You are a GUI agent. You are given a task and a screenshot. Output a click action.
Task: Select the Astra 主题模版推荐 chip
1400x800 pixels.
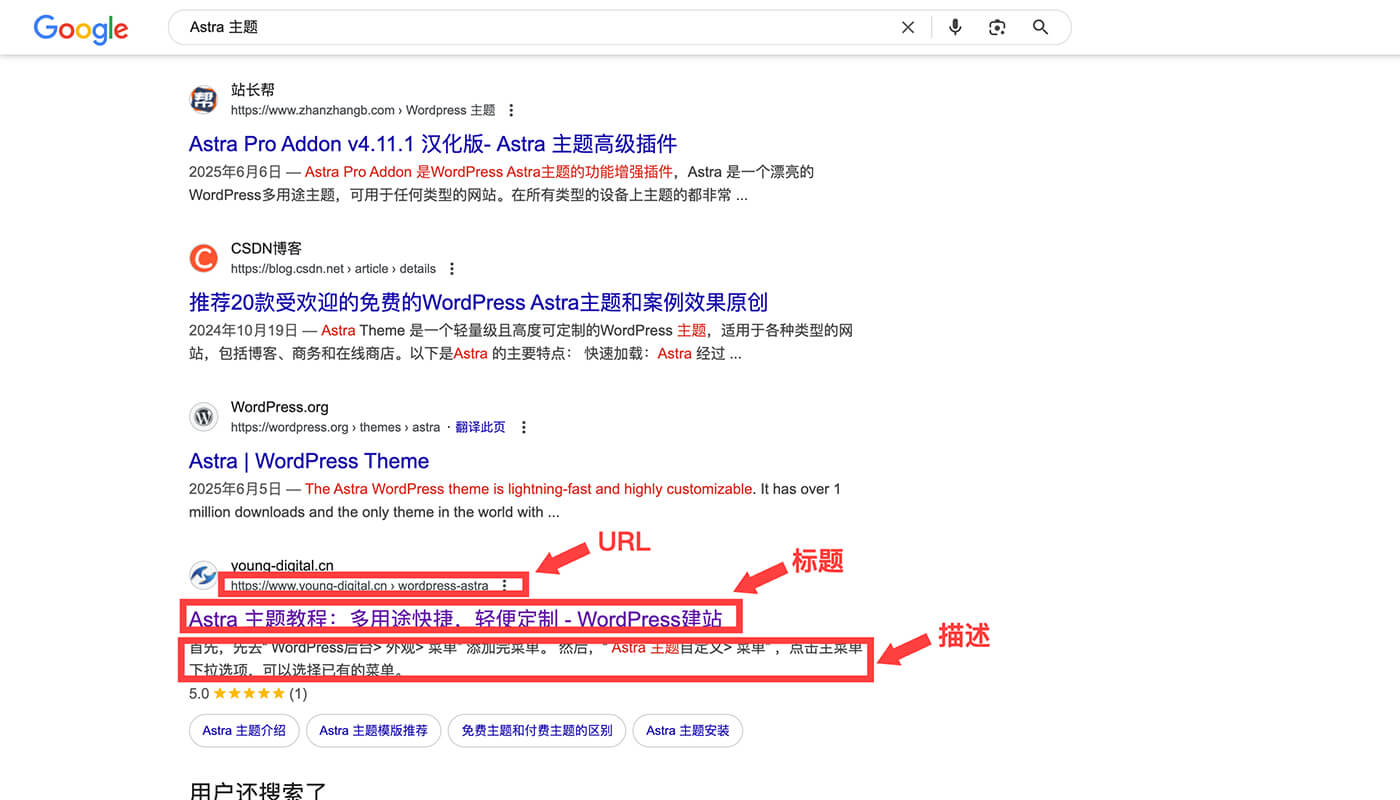point(373,731)
